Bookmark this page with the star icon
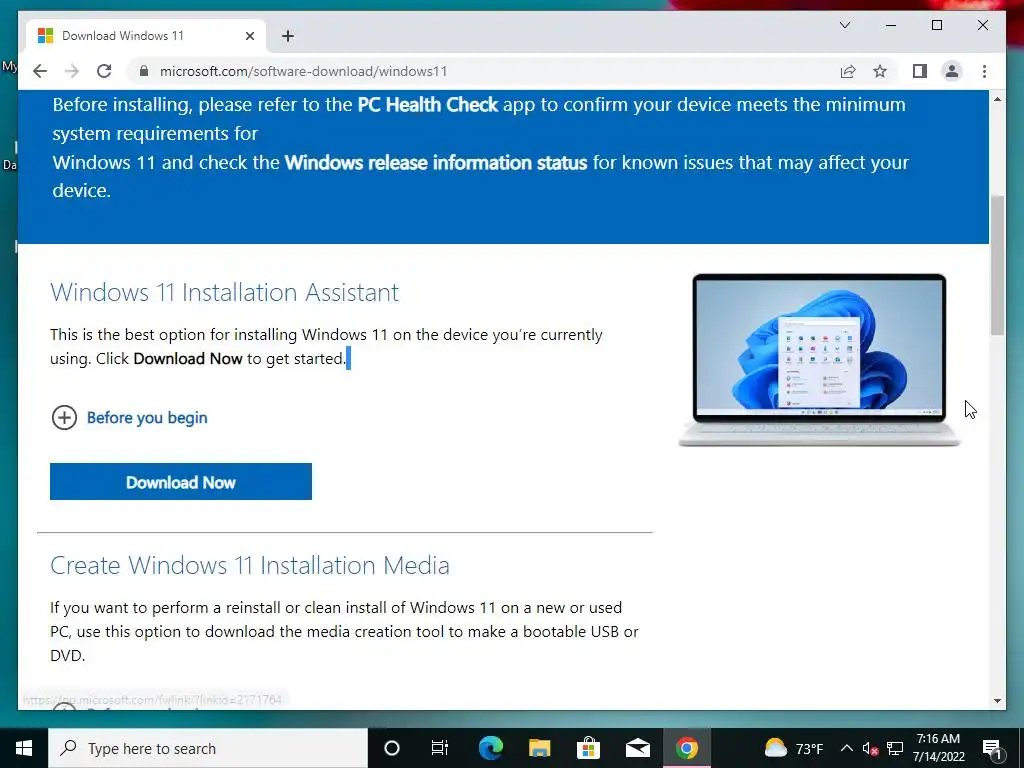1024x768 pixels. point(880,71)
